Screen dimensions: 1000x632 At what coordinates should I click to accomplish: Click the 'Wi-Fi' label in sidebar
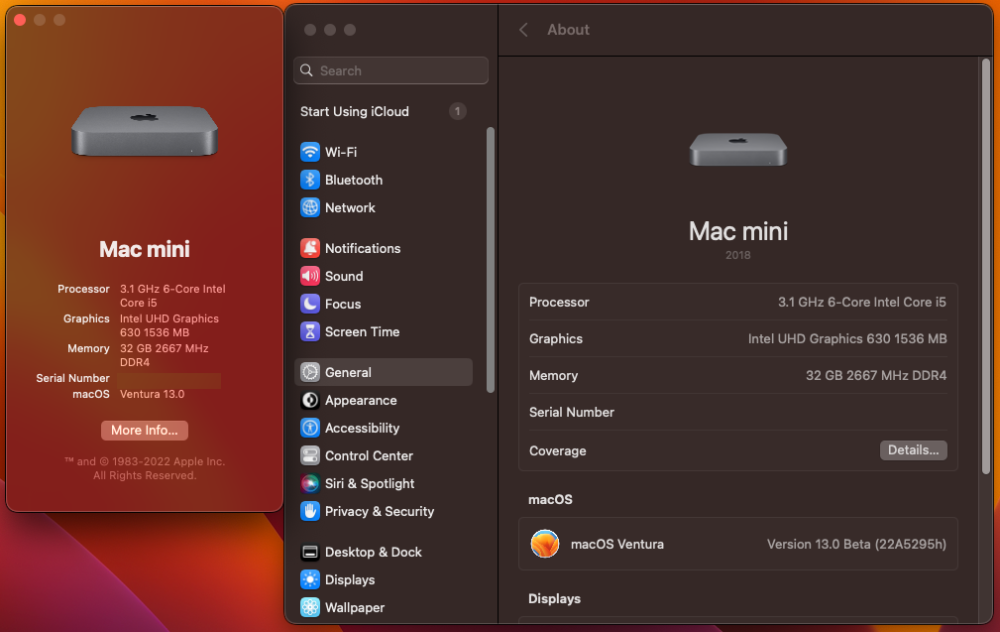click(341, 152)
